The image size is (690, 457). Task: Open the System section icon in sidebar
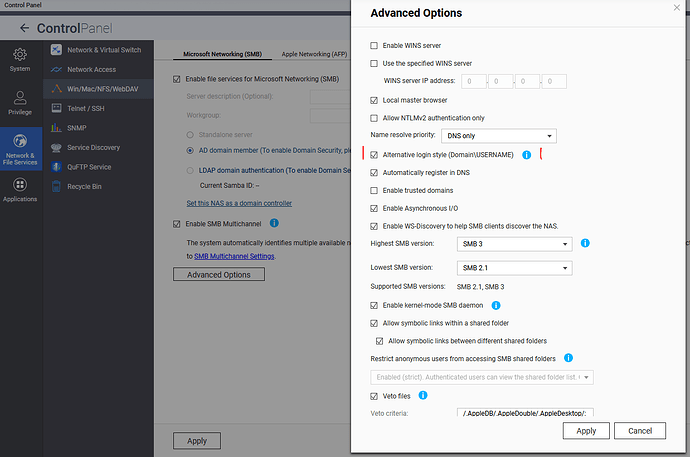click(x=20, y=54)
